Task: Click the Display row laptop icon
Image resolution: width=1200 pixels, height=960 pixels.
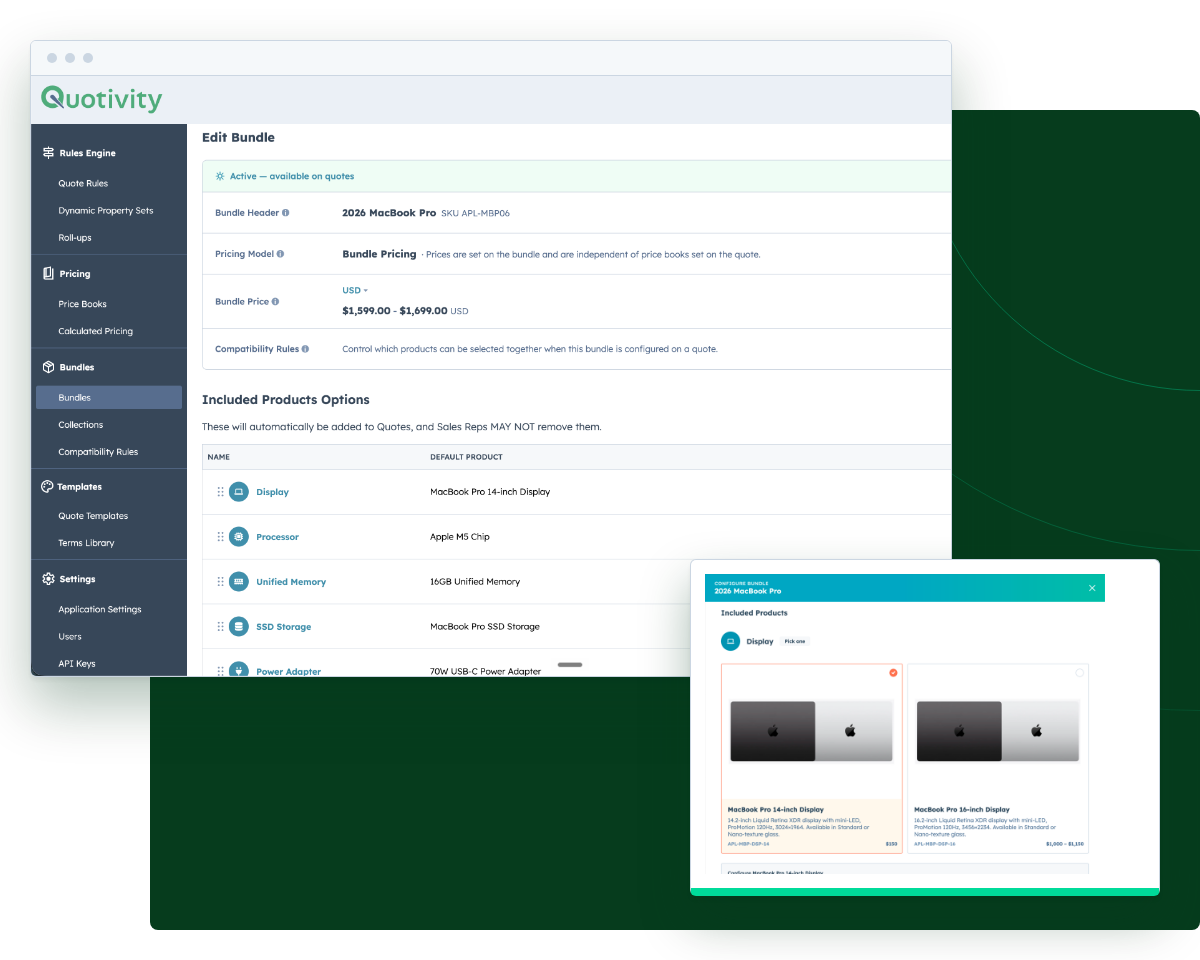Action: [238, 492]
